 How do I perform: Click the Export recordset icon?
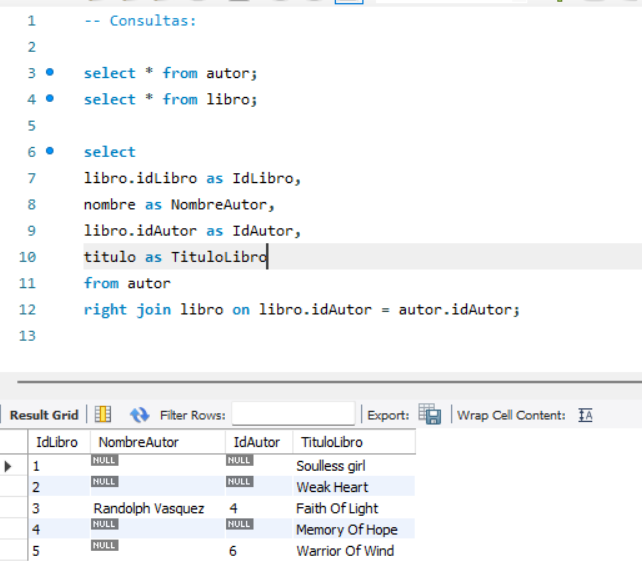pos(430,415)
